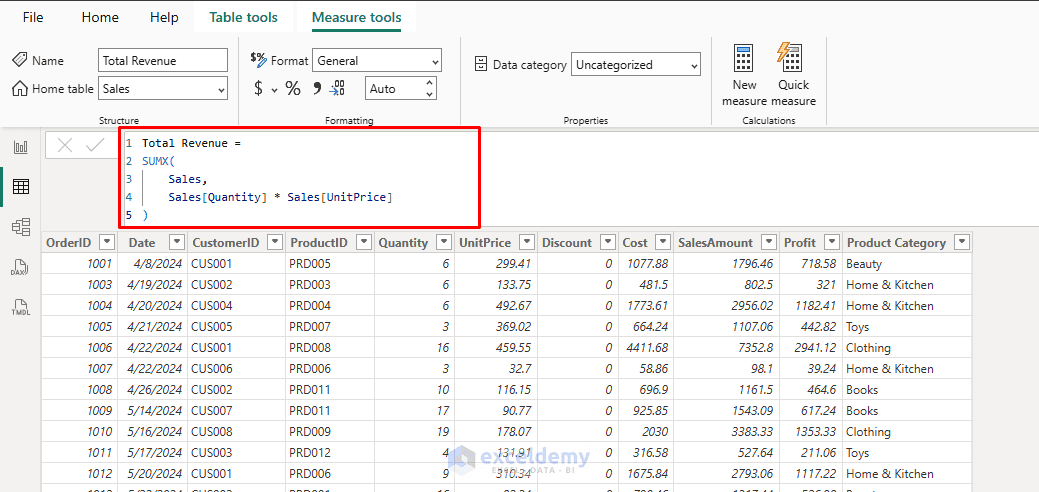Open Data category dropdown Uncategorized
The height and width of the screenshot is (492, 1039).
point(635,64)
